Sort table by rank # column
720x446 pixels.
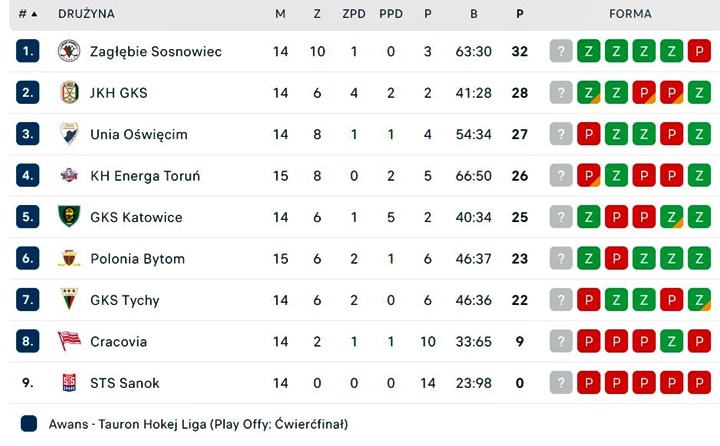28,14
